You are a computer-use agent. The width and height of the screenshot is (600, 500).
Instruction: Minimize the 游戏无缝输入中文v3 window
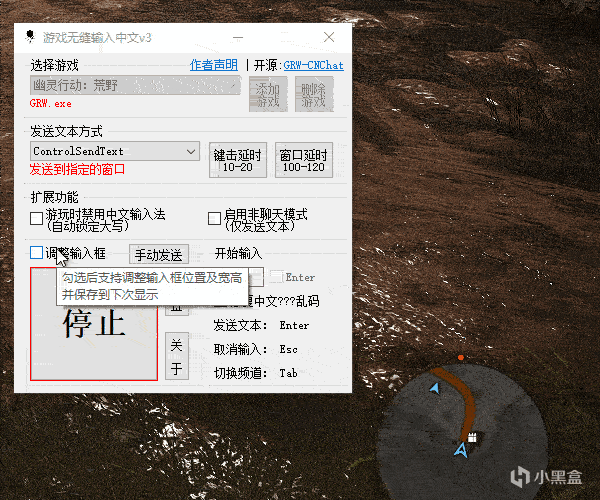pos(238,37)
